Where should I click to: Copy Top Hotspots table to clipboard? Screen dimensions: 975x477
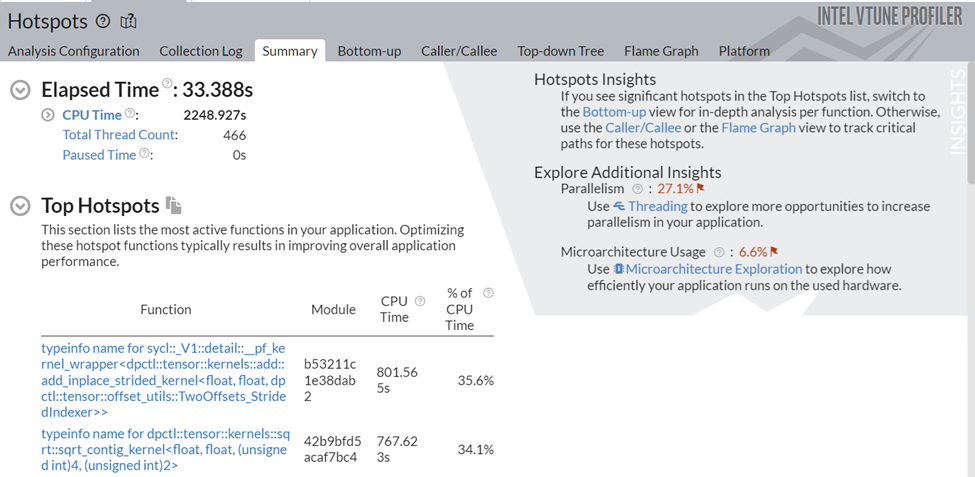pyautogui.click(x=174, y=206)
